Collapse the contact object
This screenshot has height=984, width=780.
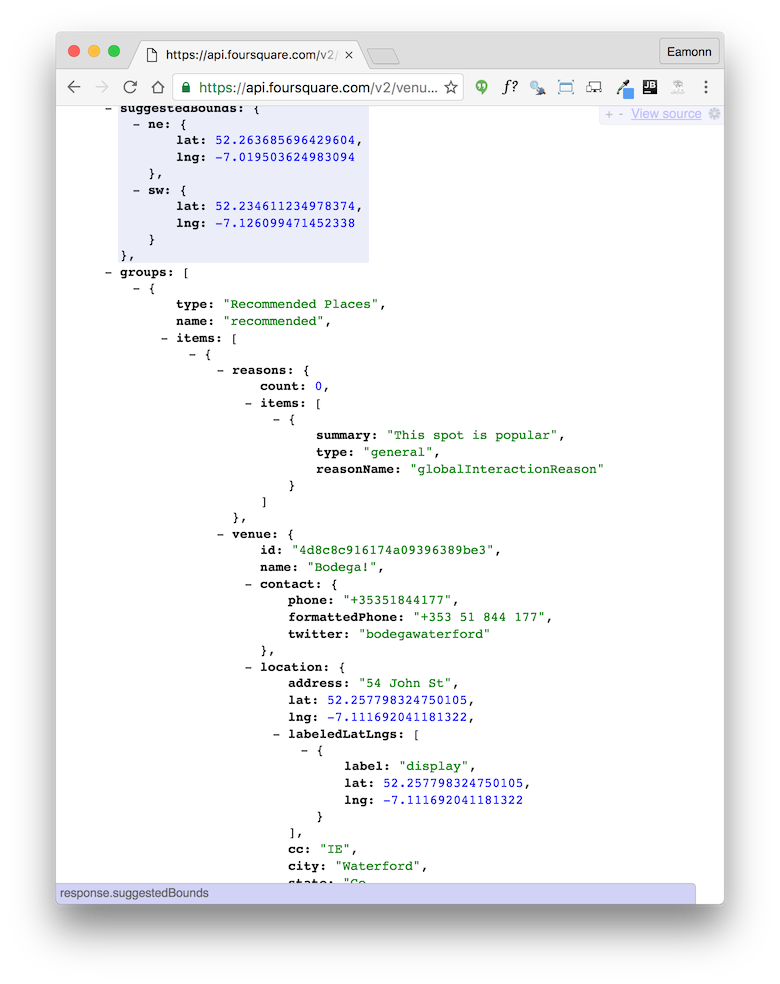[x=249, y=584]
